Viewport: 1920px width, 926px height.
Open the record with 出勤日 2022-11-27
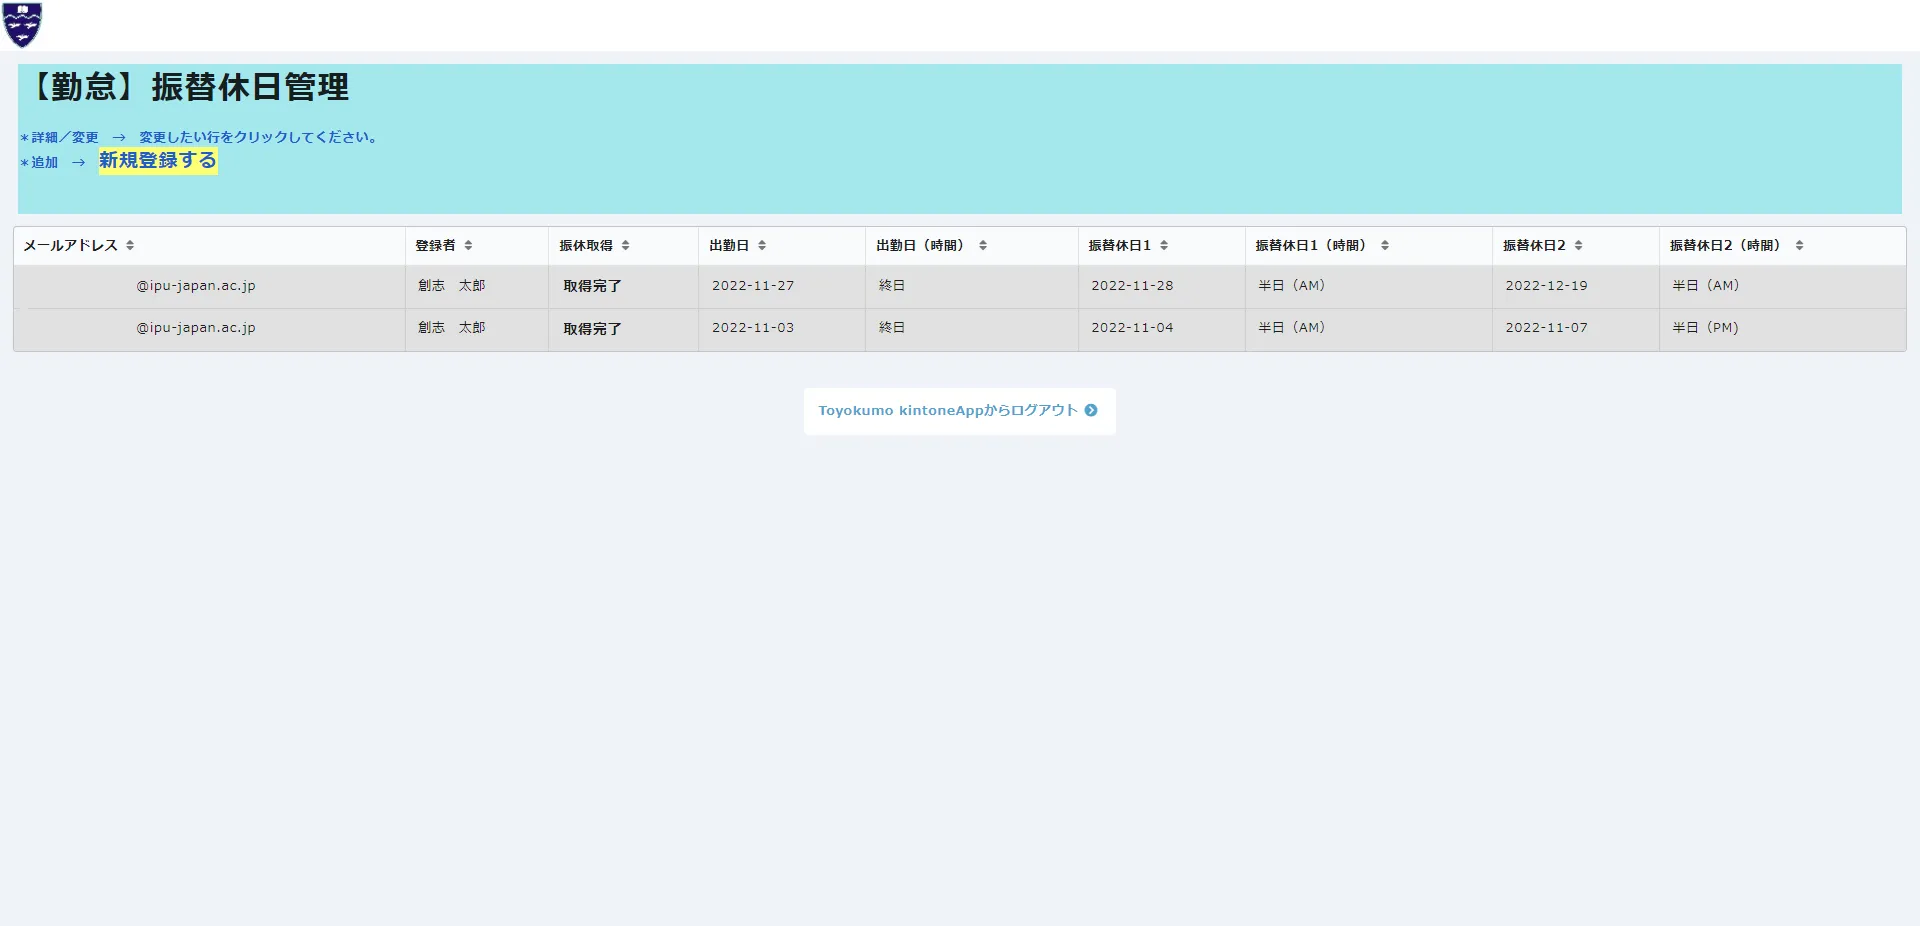point(753,286)
